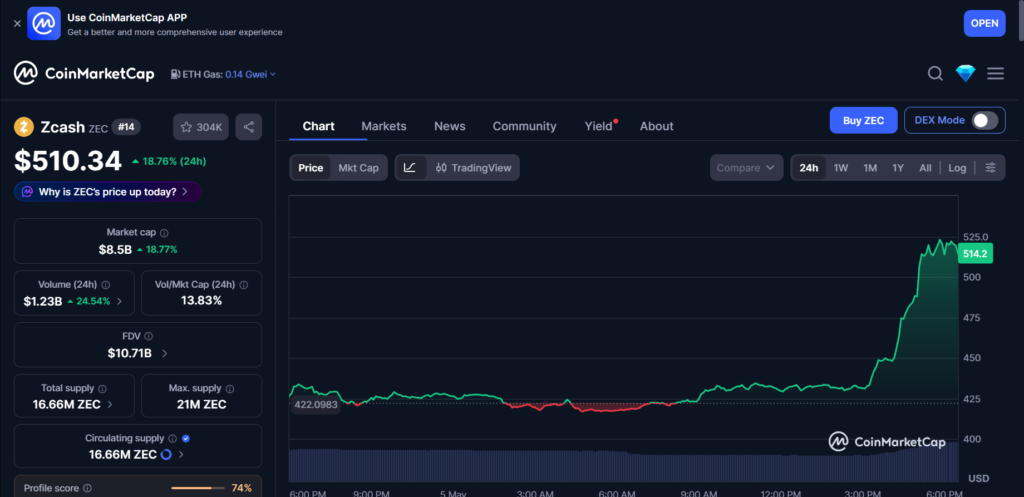
Task: Click the 514.2 current price label
Action: (975, 254)
